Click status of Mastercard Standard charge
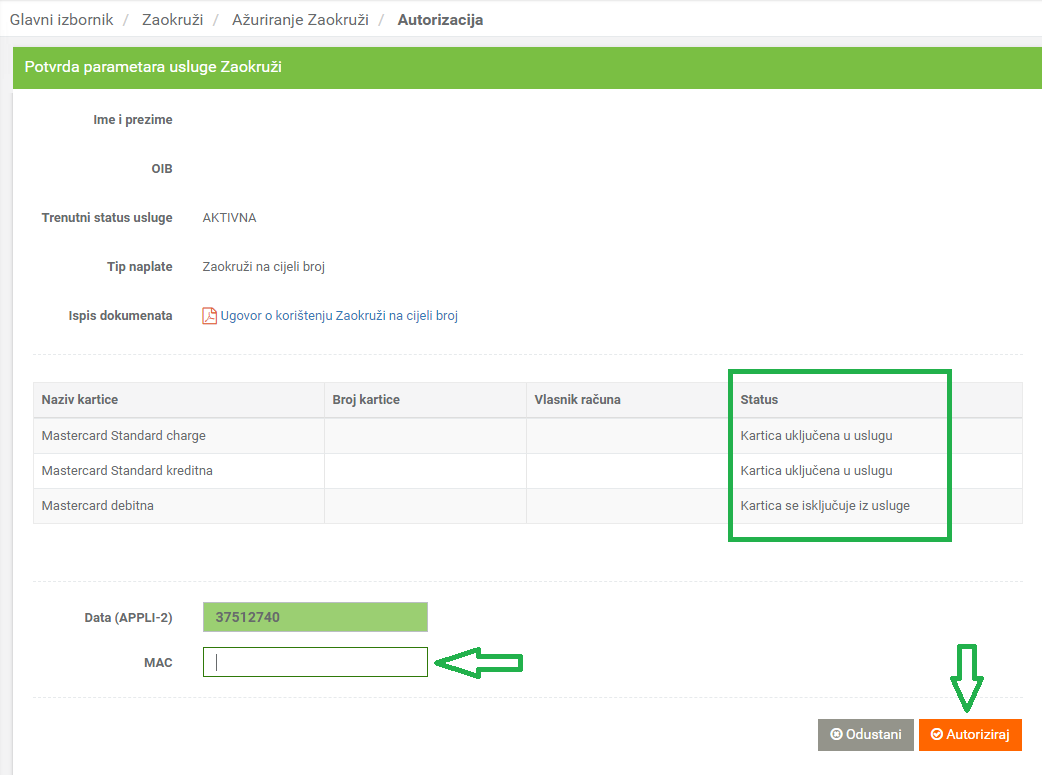Viewport: 1042px width, 775px height. tap(816, 435)
